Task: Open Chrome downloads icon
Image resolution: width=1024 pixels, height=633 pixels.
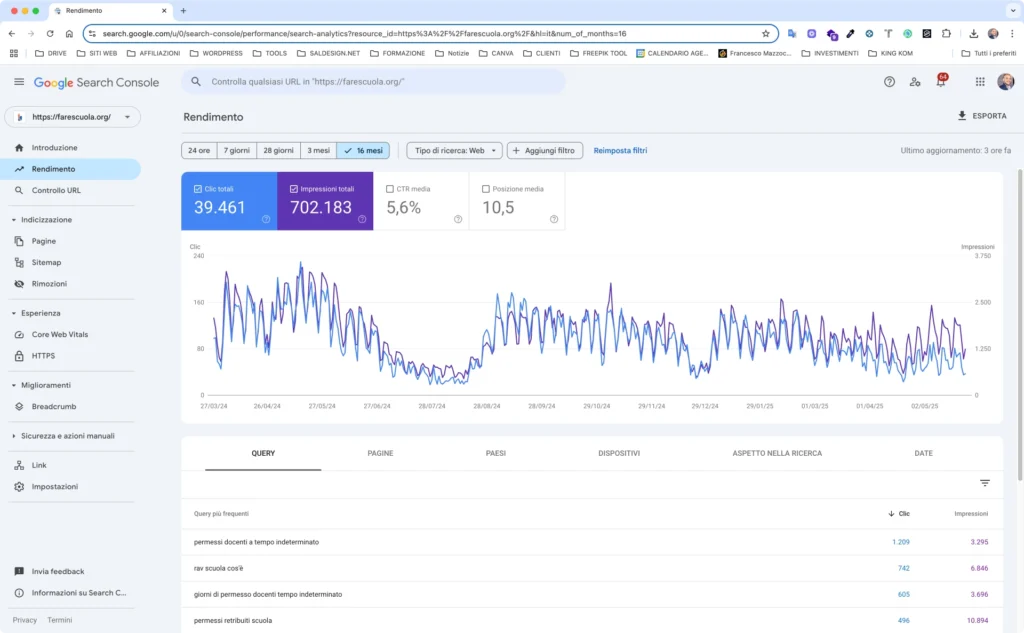Action: coord(973,33)
